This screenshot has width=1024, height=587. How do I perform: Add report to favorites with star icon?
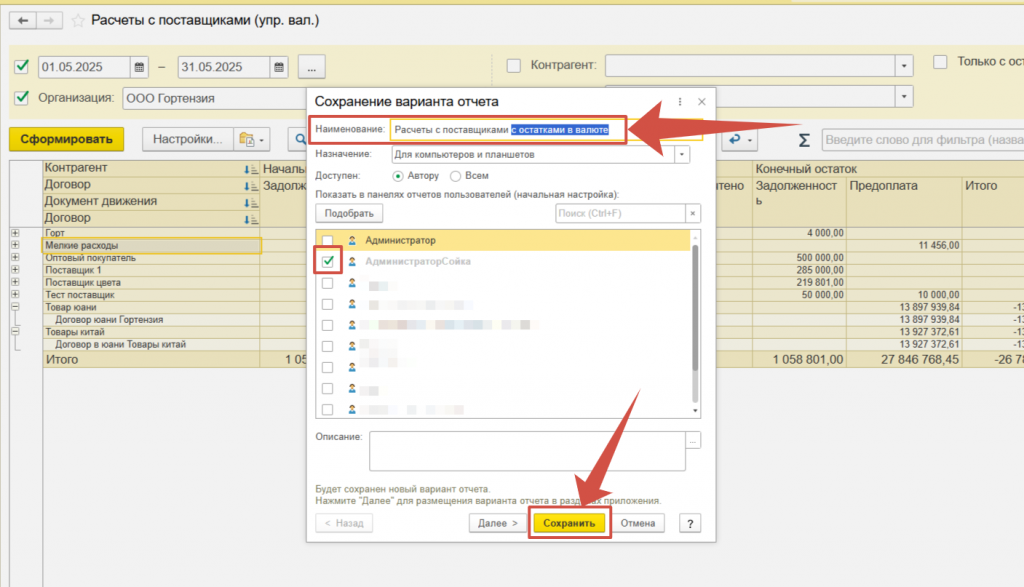(x=78, y=20)
